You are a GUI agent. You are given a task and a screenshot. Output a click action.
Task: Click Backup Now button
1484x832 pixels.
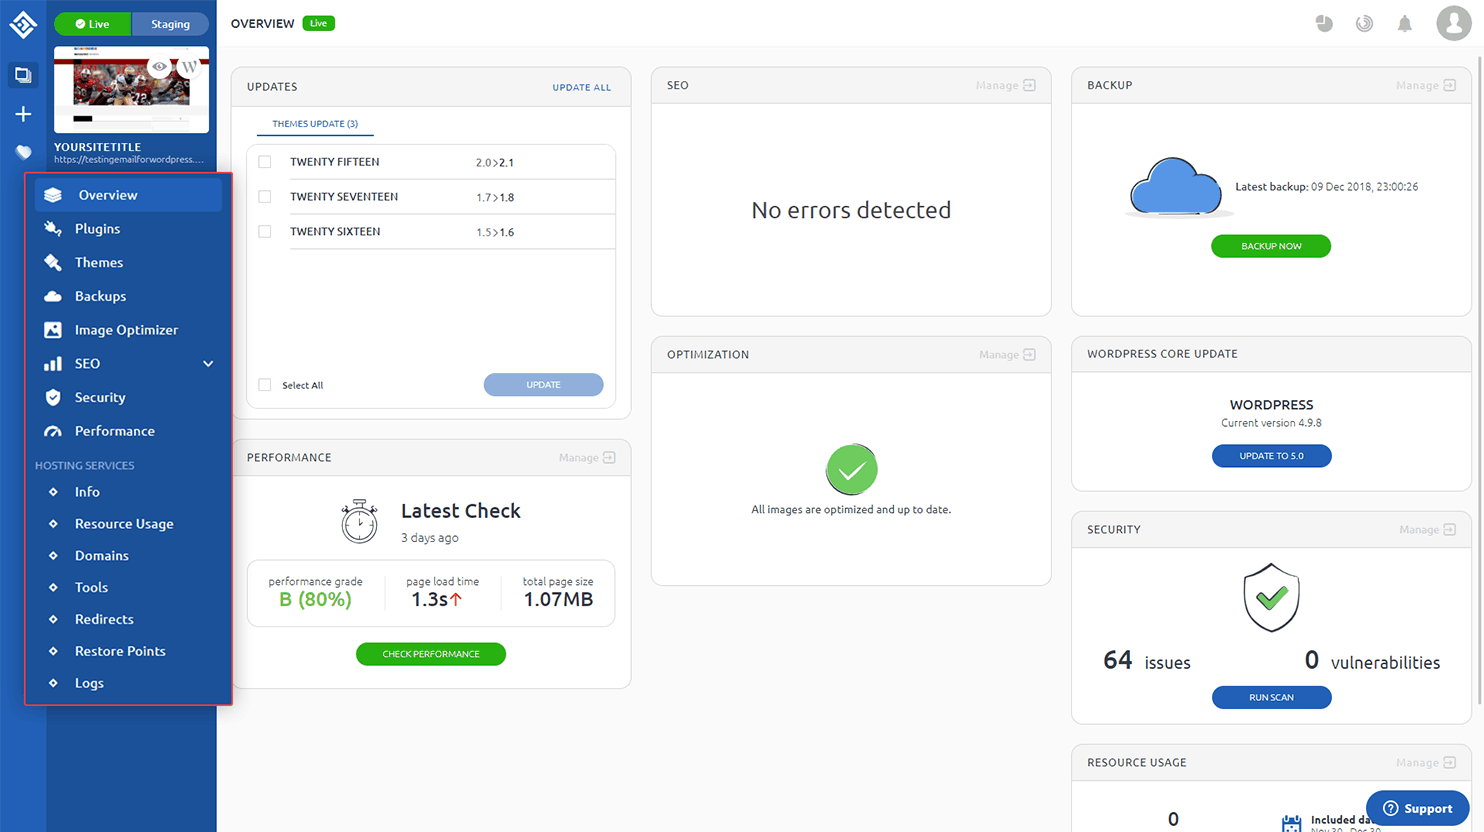(x=1271, y=246)
